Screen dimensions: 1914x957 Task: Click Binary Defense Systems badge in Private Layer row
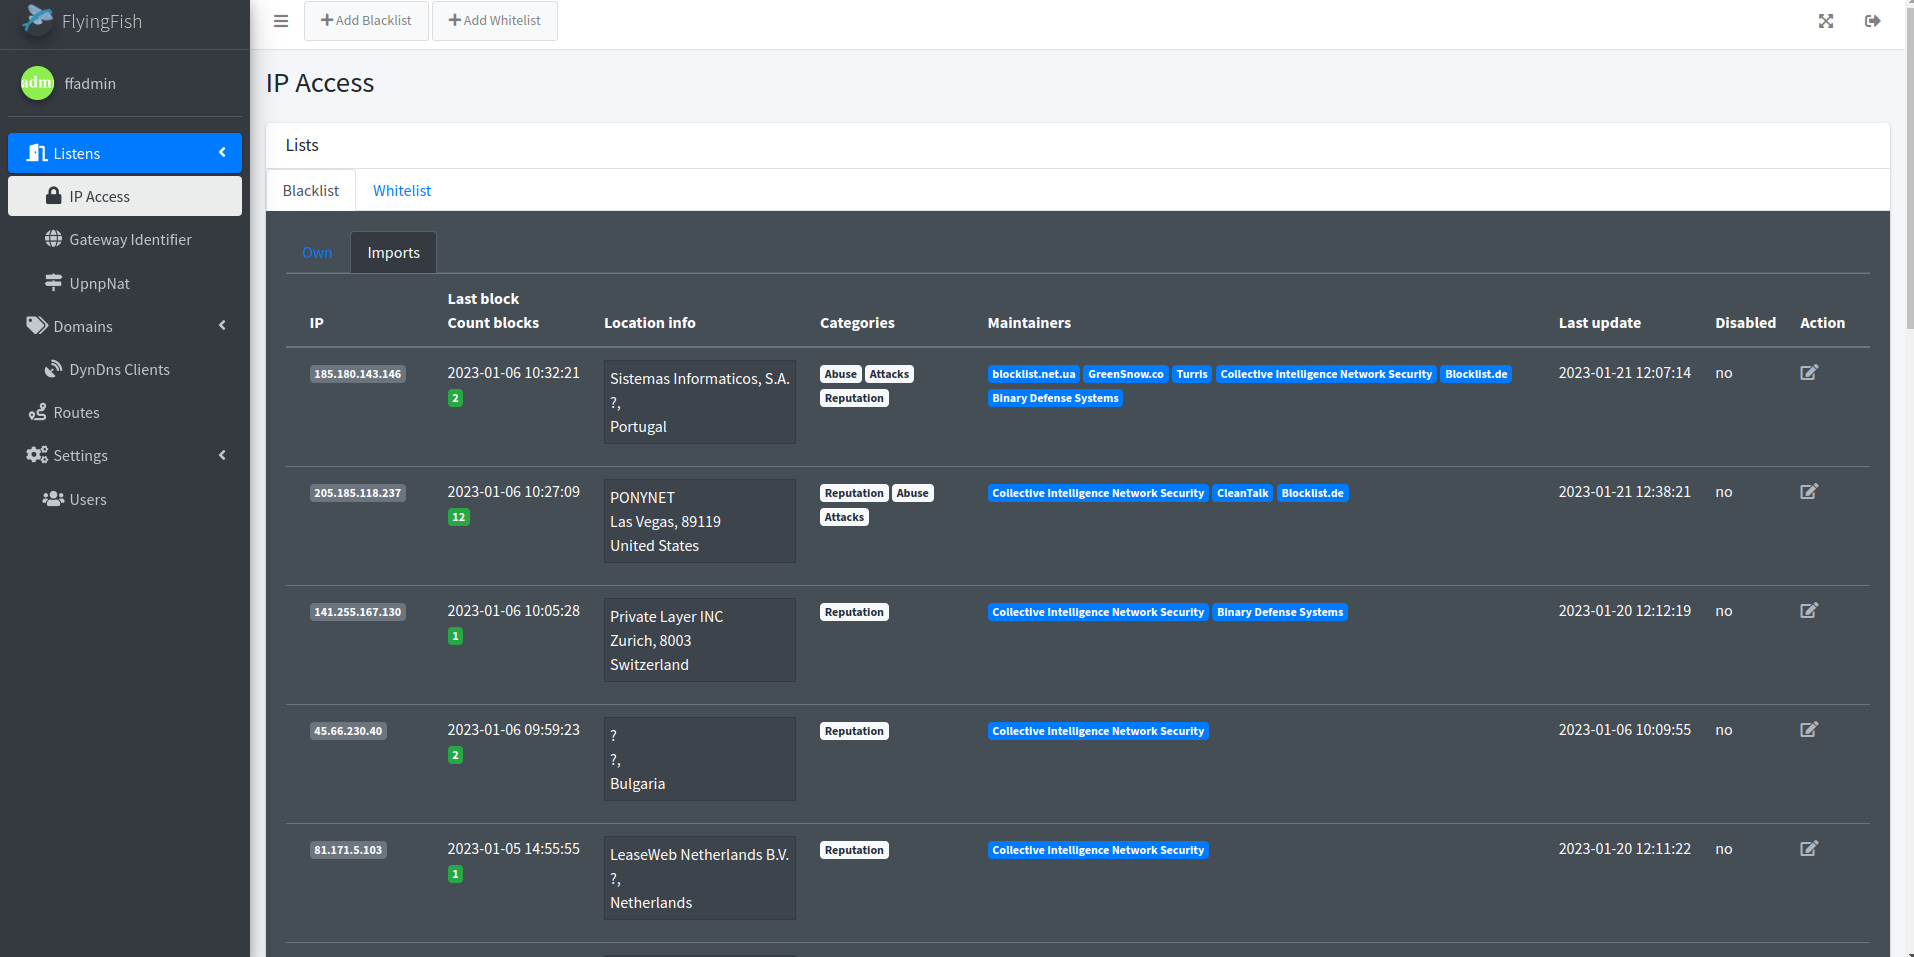point(1280,612)
